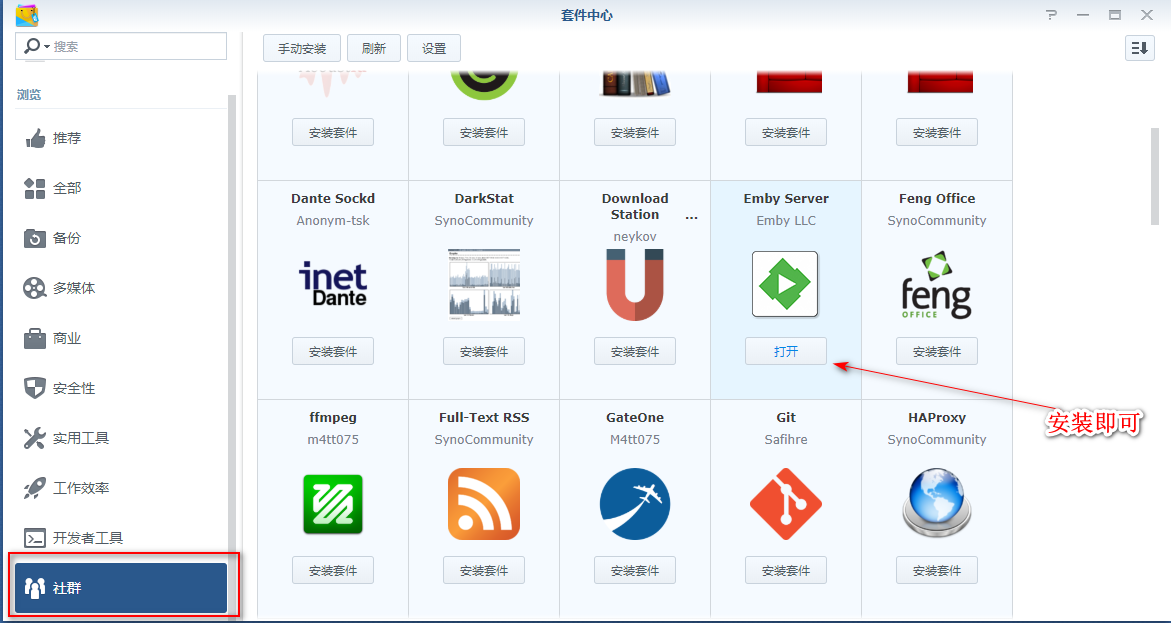
Task: Click the Feng Office package title
Action: [x=937, y=199]
